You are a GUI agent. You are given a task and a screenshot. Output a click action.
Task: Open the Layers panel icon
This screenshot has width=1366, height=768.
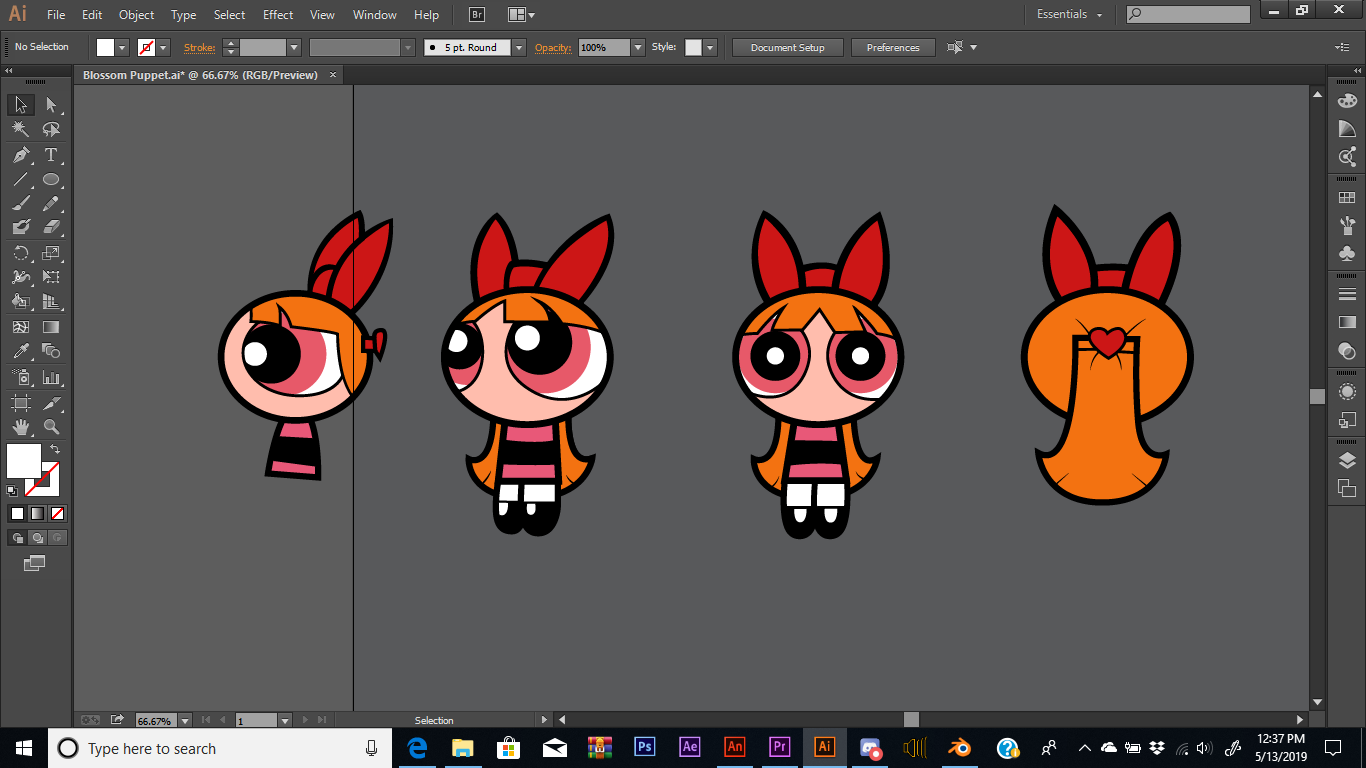(1347, 460)
